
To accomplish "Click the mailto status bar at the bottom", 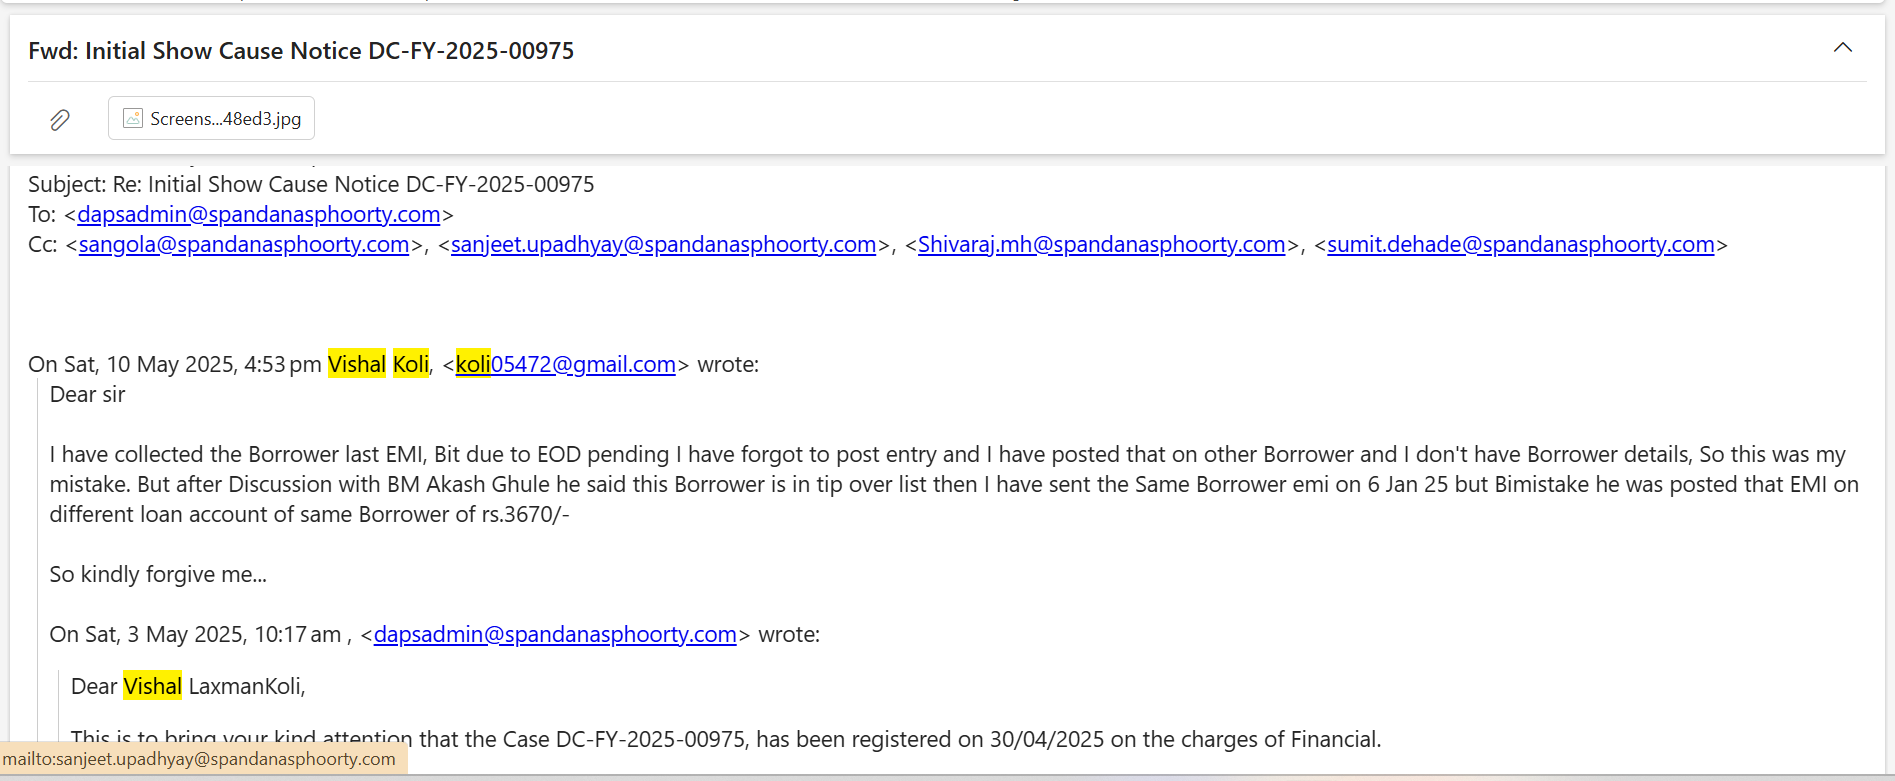I will (x=200, y=759).
